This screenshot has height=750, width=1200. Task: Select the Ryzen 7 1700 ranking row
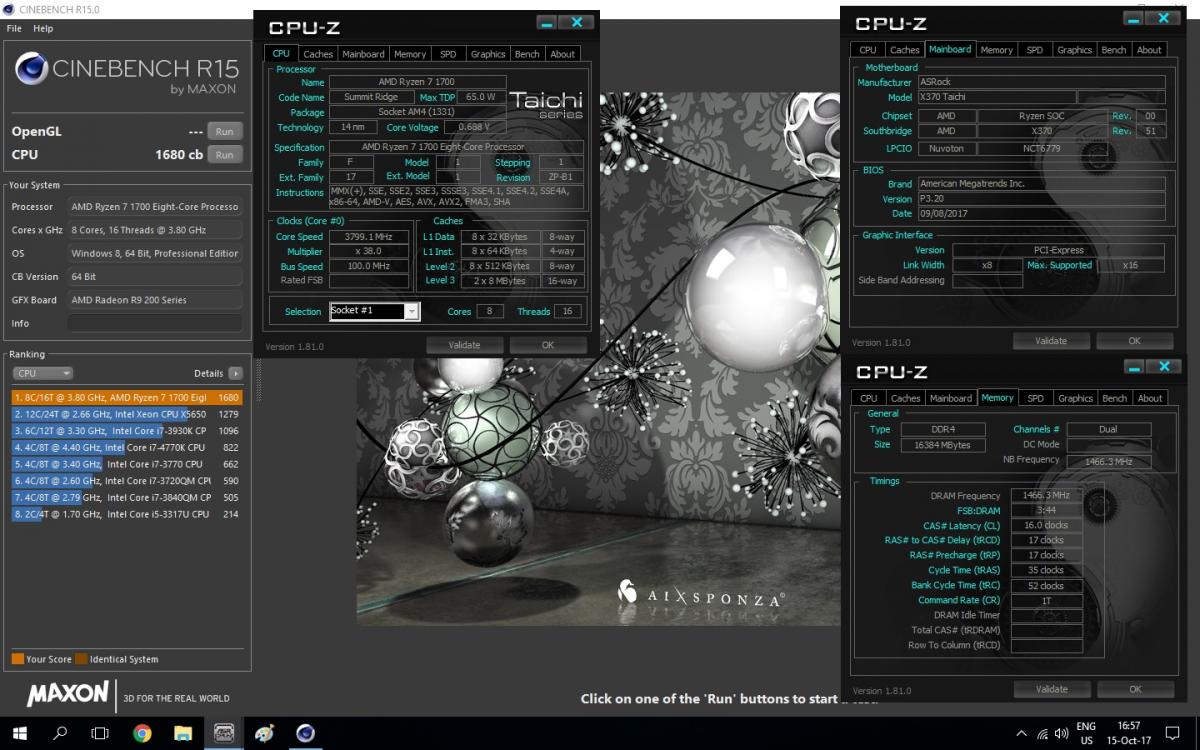[x=127, y=397]
